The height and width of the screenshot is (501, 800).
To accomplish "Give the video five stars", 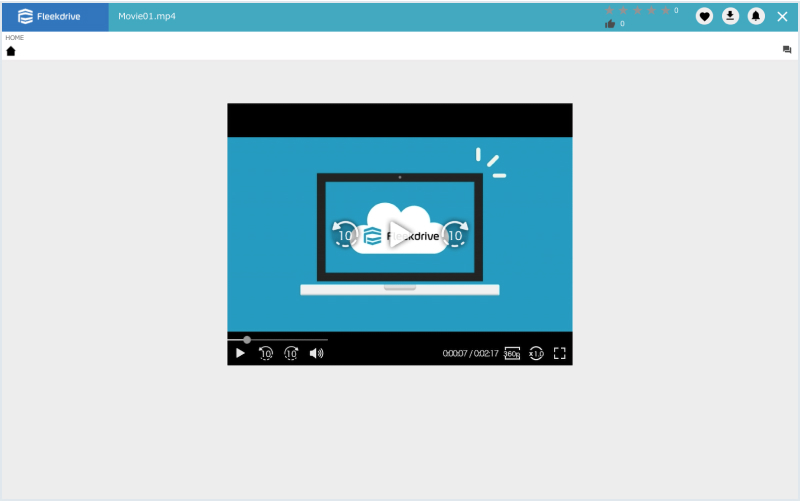I will (x=665, y=10).
